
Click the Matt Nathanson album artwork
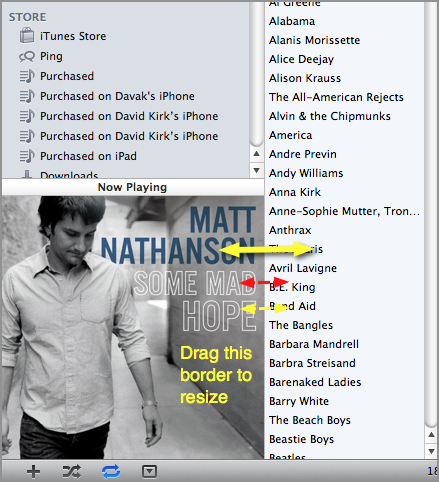133,327
